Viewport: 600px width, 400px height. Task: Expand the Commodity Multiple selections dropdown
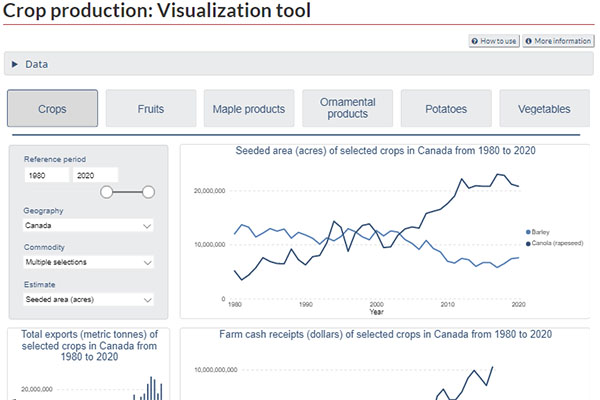89,262
